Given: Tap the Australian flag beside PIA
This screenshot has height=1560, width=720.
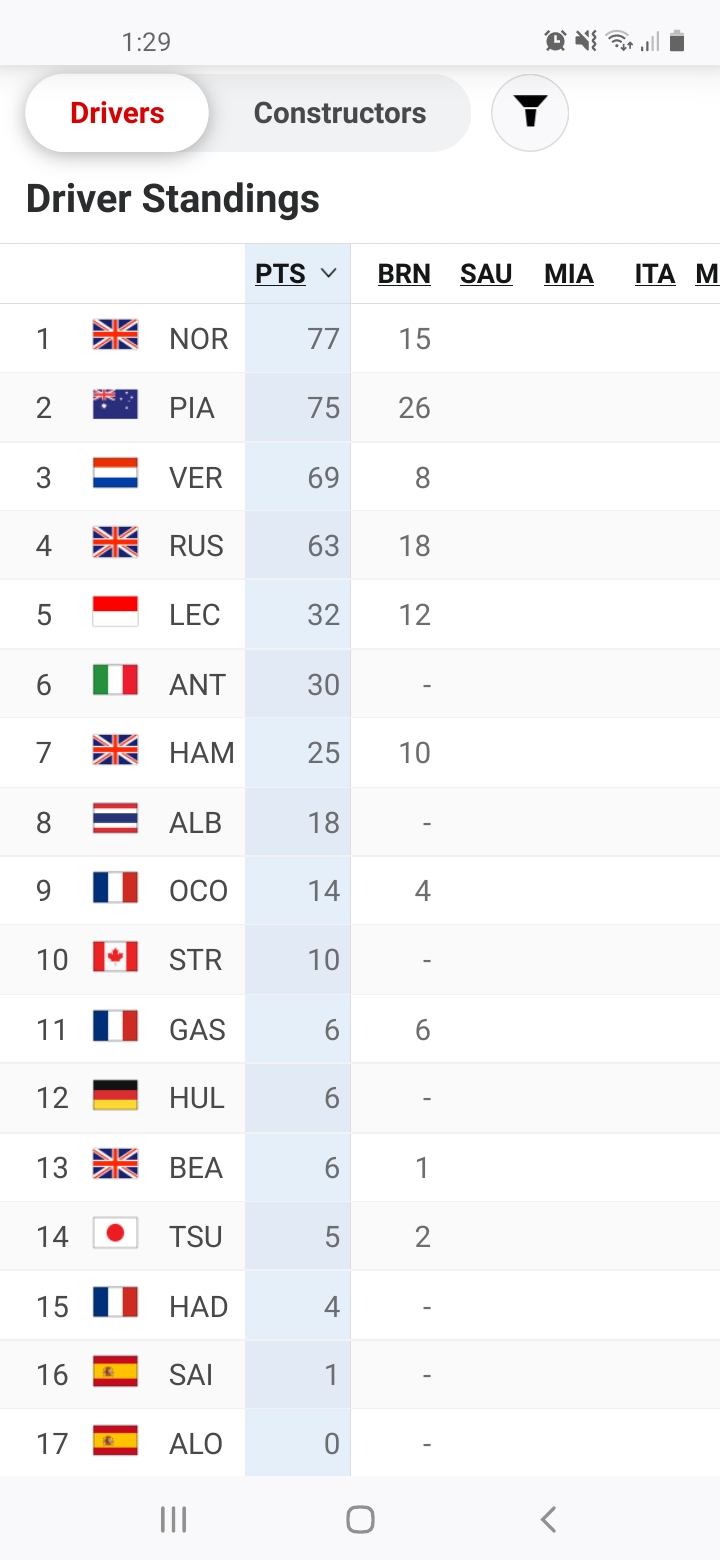Looking at the screenshot, I should point(115,403).
